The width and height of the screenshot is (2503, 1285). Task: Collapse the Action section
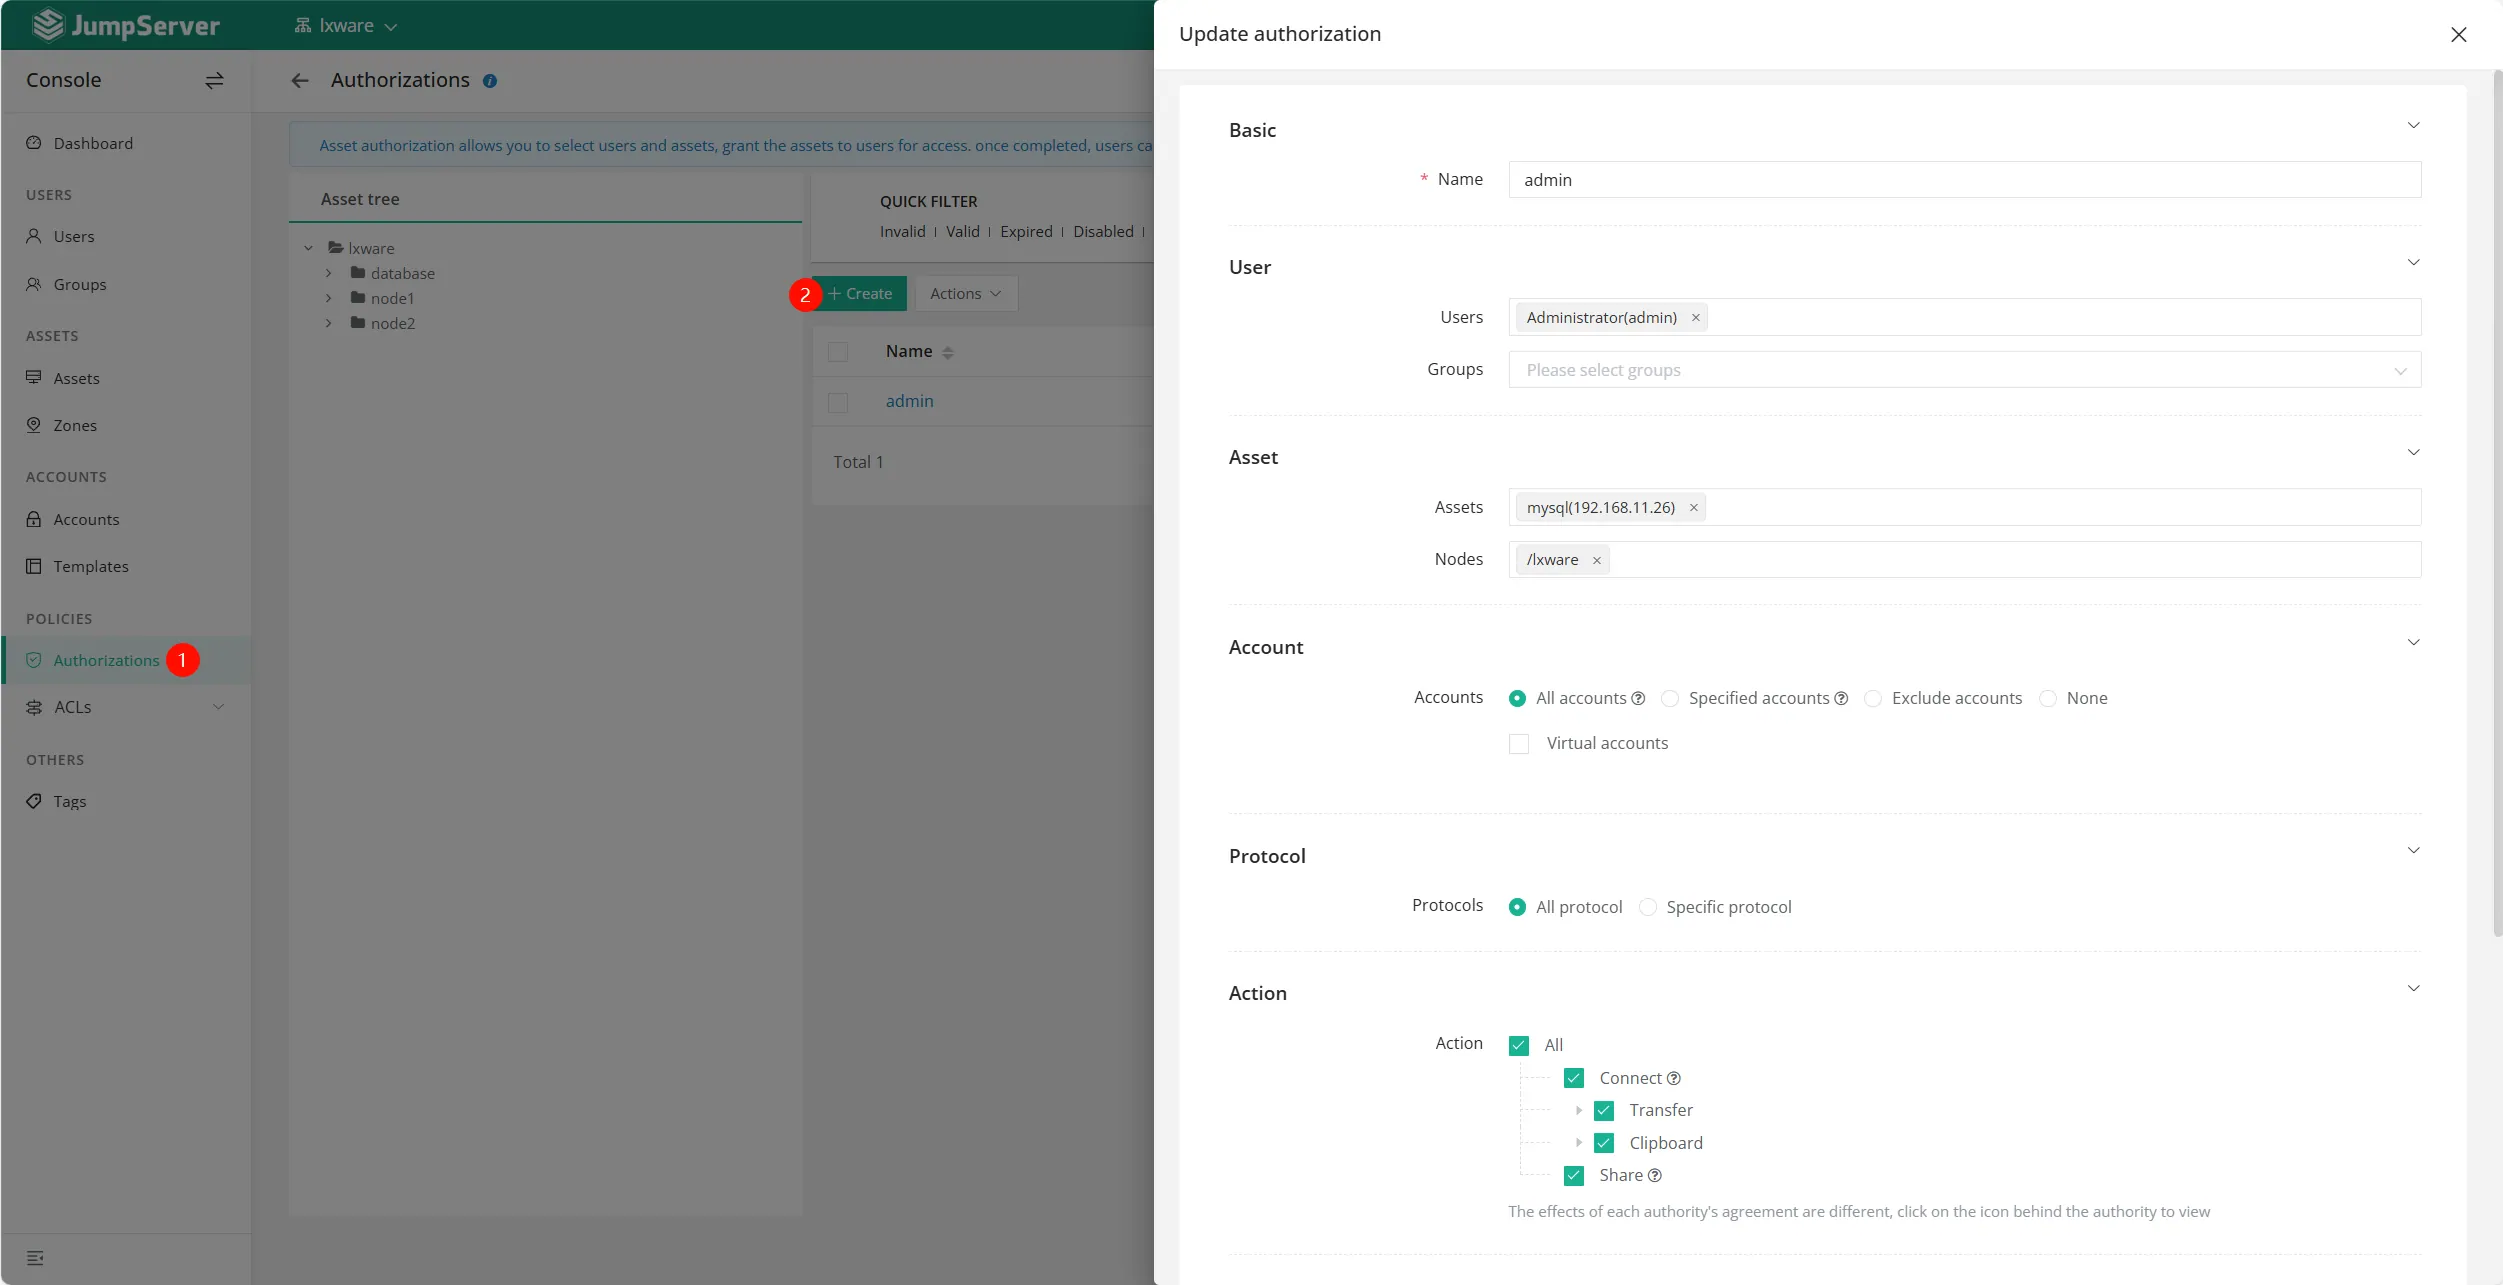(x=2413, y=988)
